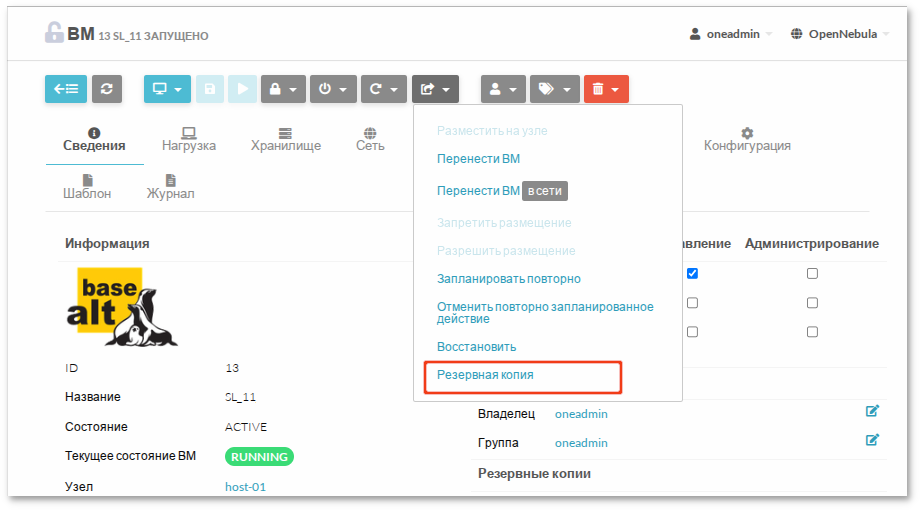Click disabled Запретить размещение item

[x=504, y=223]
